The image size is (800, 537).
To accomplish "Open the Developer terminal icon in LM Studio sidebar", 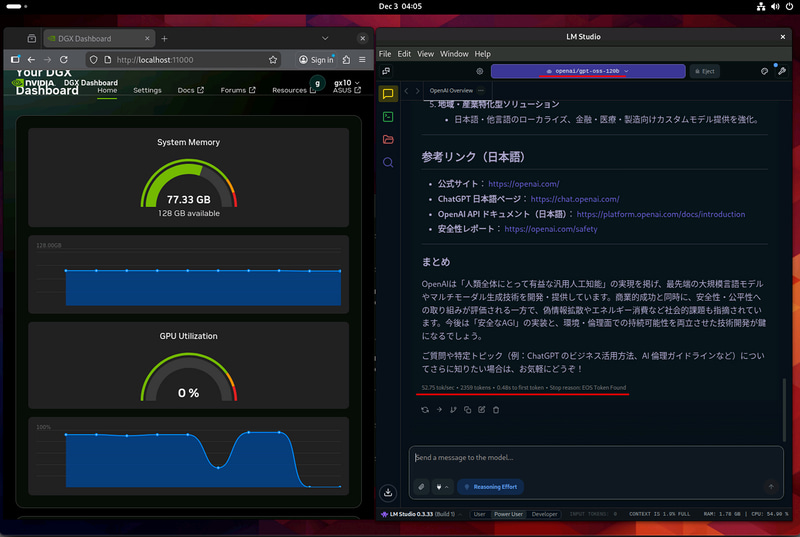I will click(388, 117).
